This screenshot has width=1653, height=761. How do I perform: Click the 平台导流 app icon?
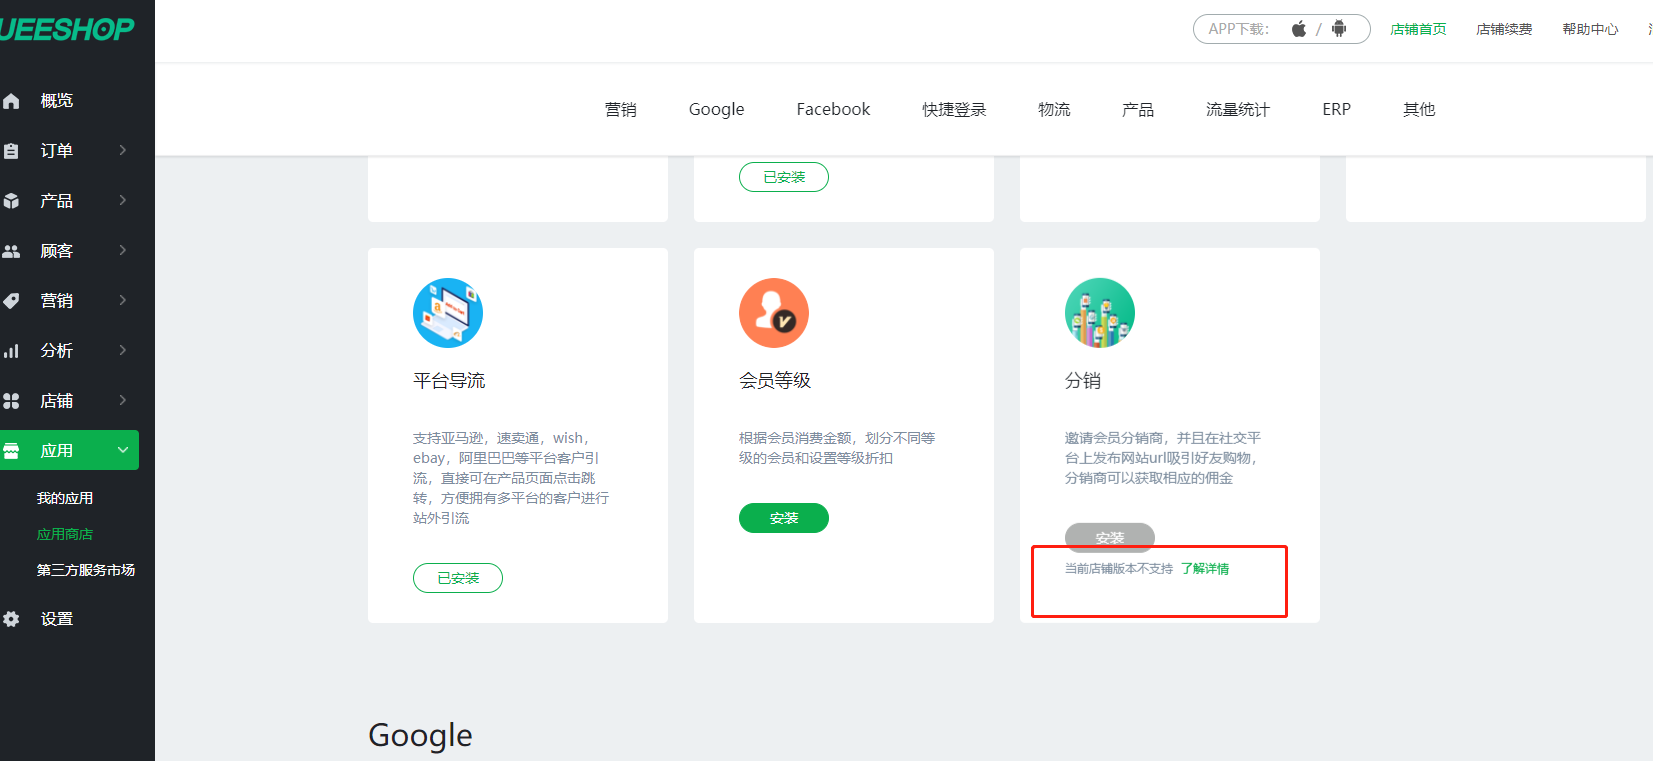447,313
